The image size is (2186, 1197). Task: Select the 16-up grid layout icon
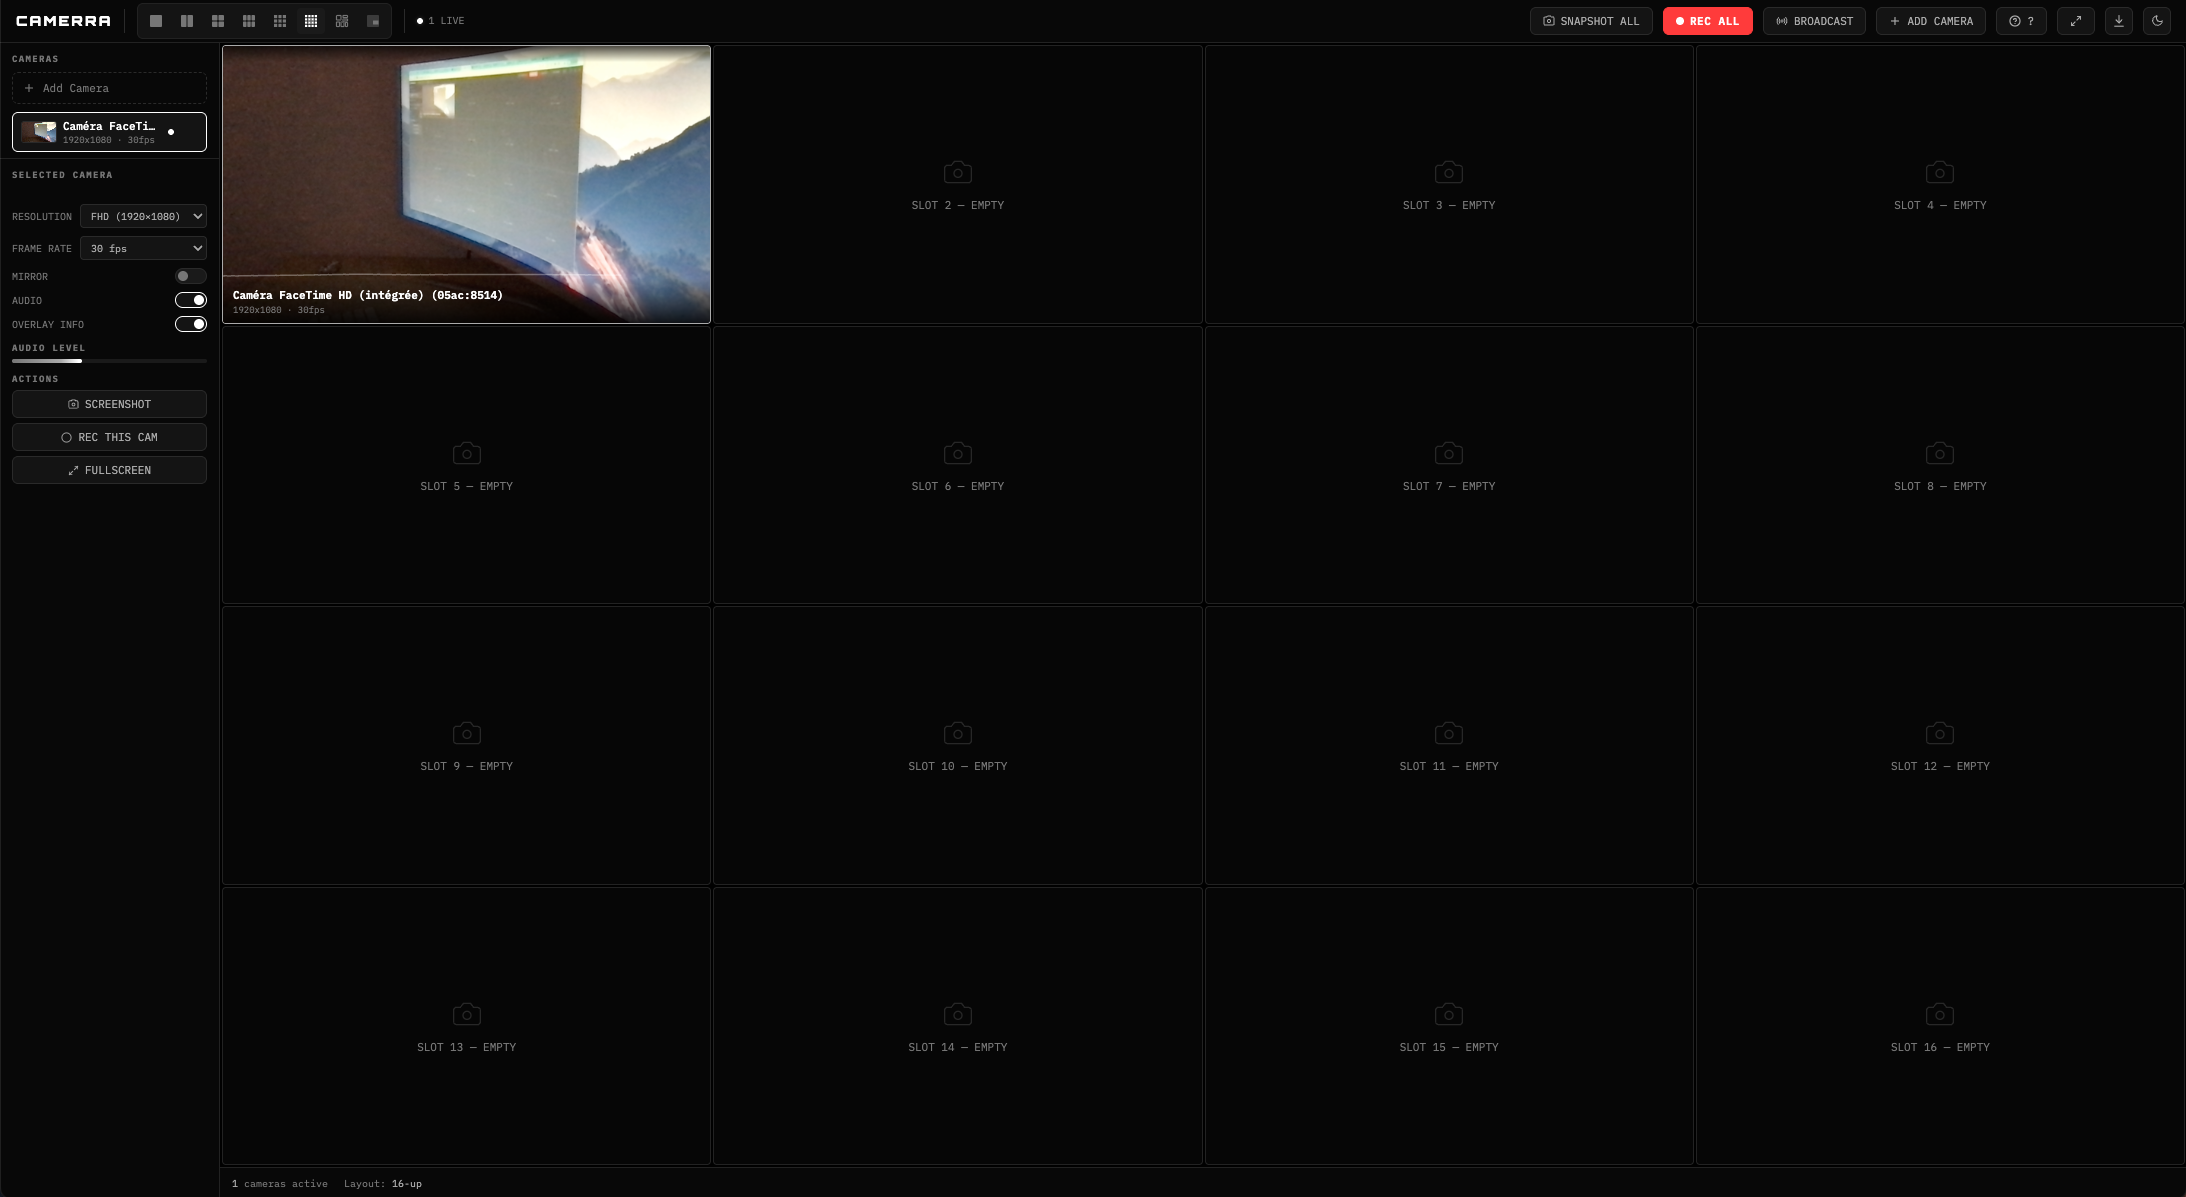[311, 21]
